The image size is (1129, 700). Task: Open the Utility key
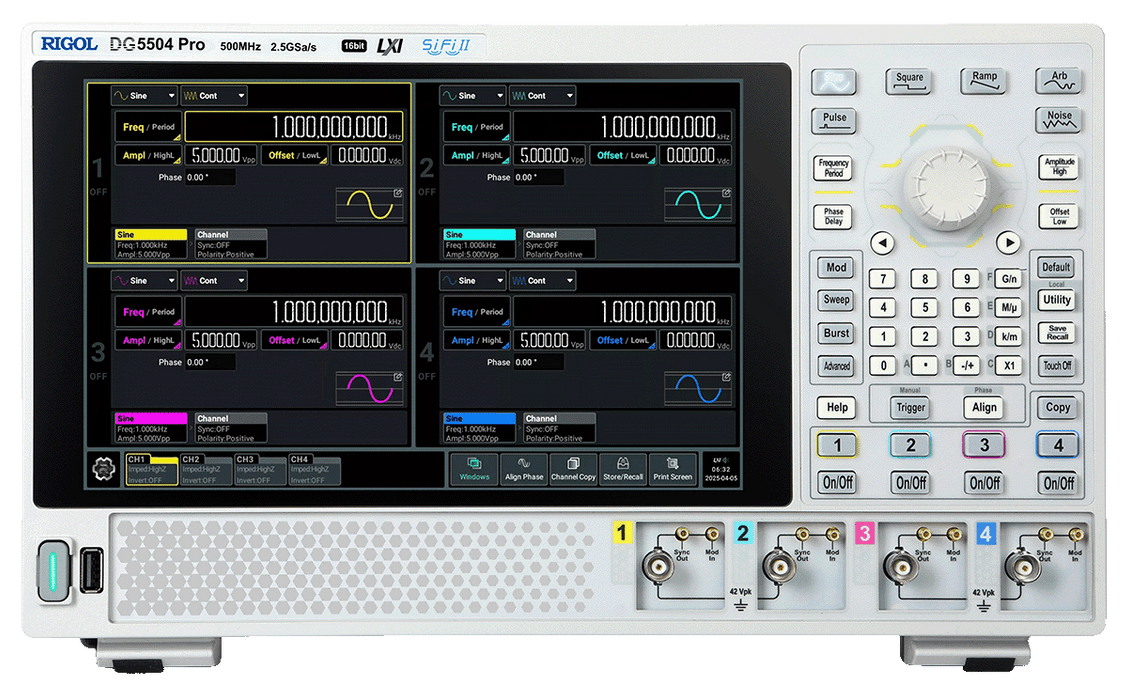[x=1056, y=300]
